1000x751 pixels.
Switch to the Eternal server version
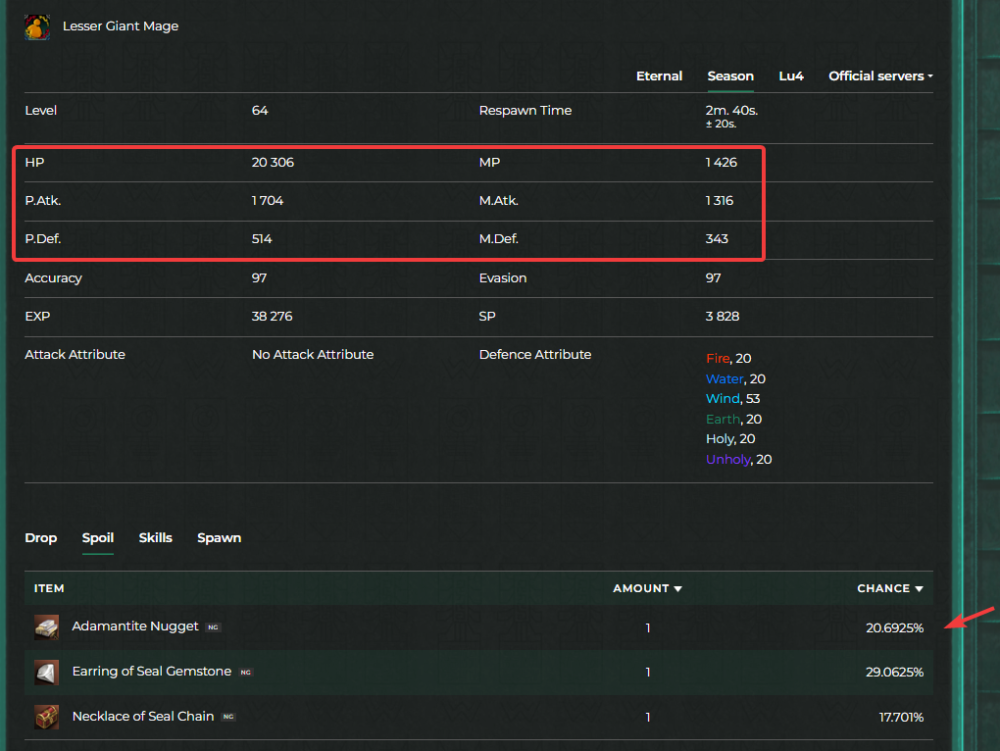pos(659,76)
